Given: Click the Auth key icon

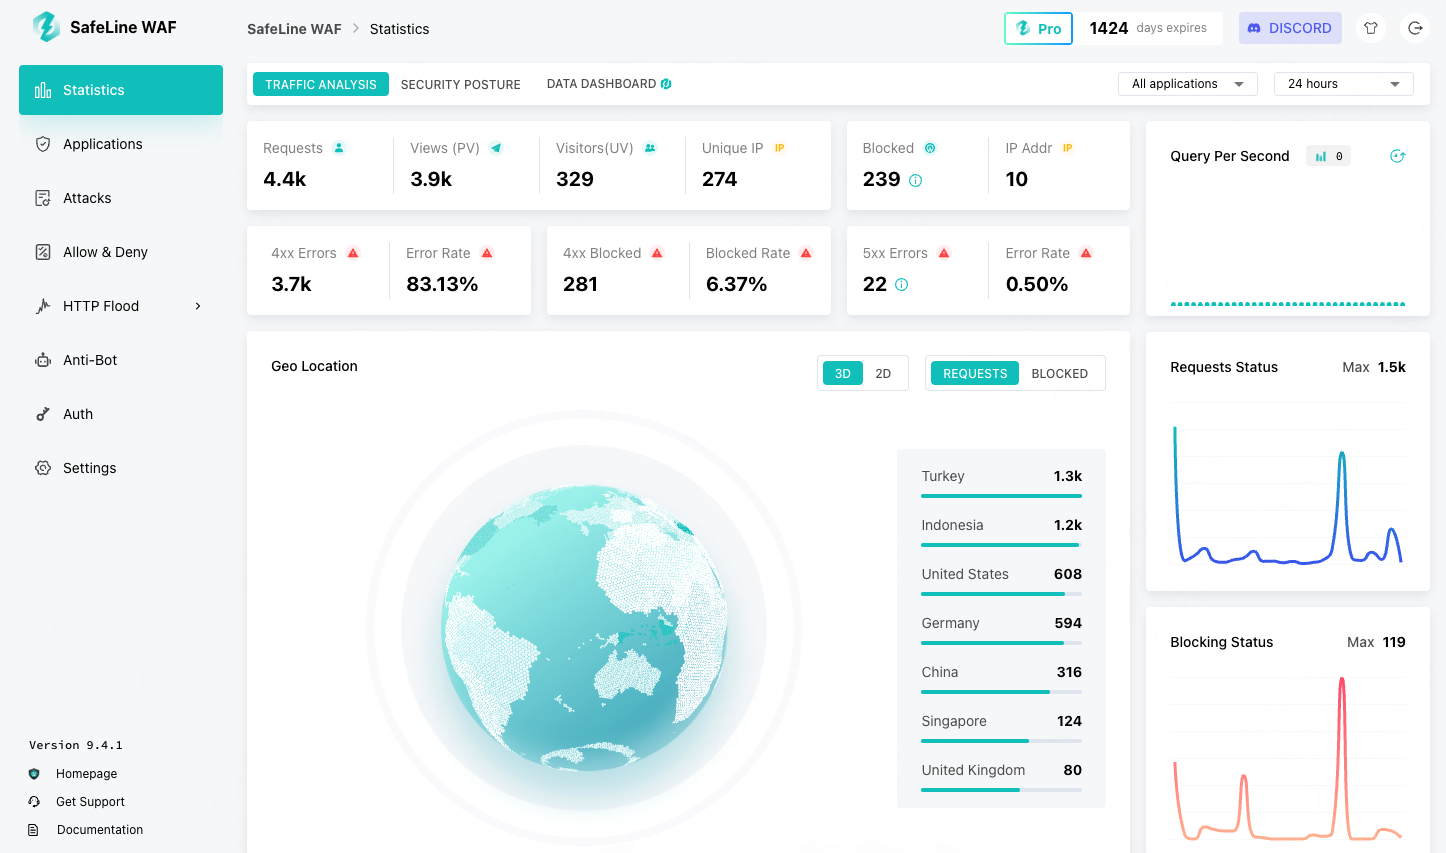Looking at the screenshot, I should click(x=43, y=414).
